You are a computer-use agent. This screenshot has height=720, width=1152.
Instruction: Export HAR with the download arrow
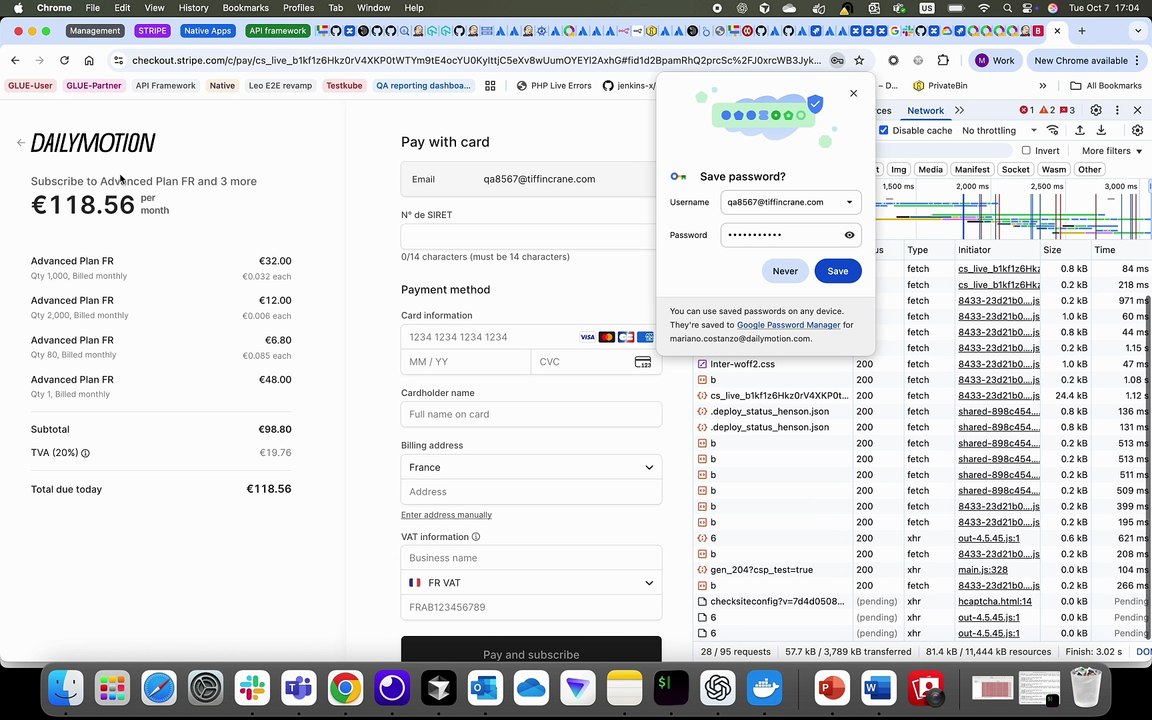pos(1101,130)
